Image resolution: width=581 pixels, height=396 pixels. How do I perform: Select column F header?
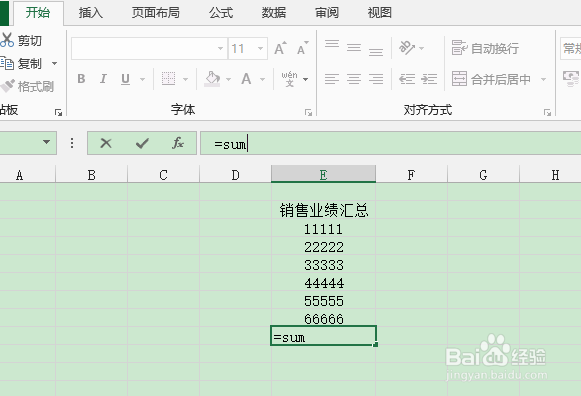click(x=411, y=174)
